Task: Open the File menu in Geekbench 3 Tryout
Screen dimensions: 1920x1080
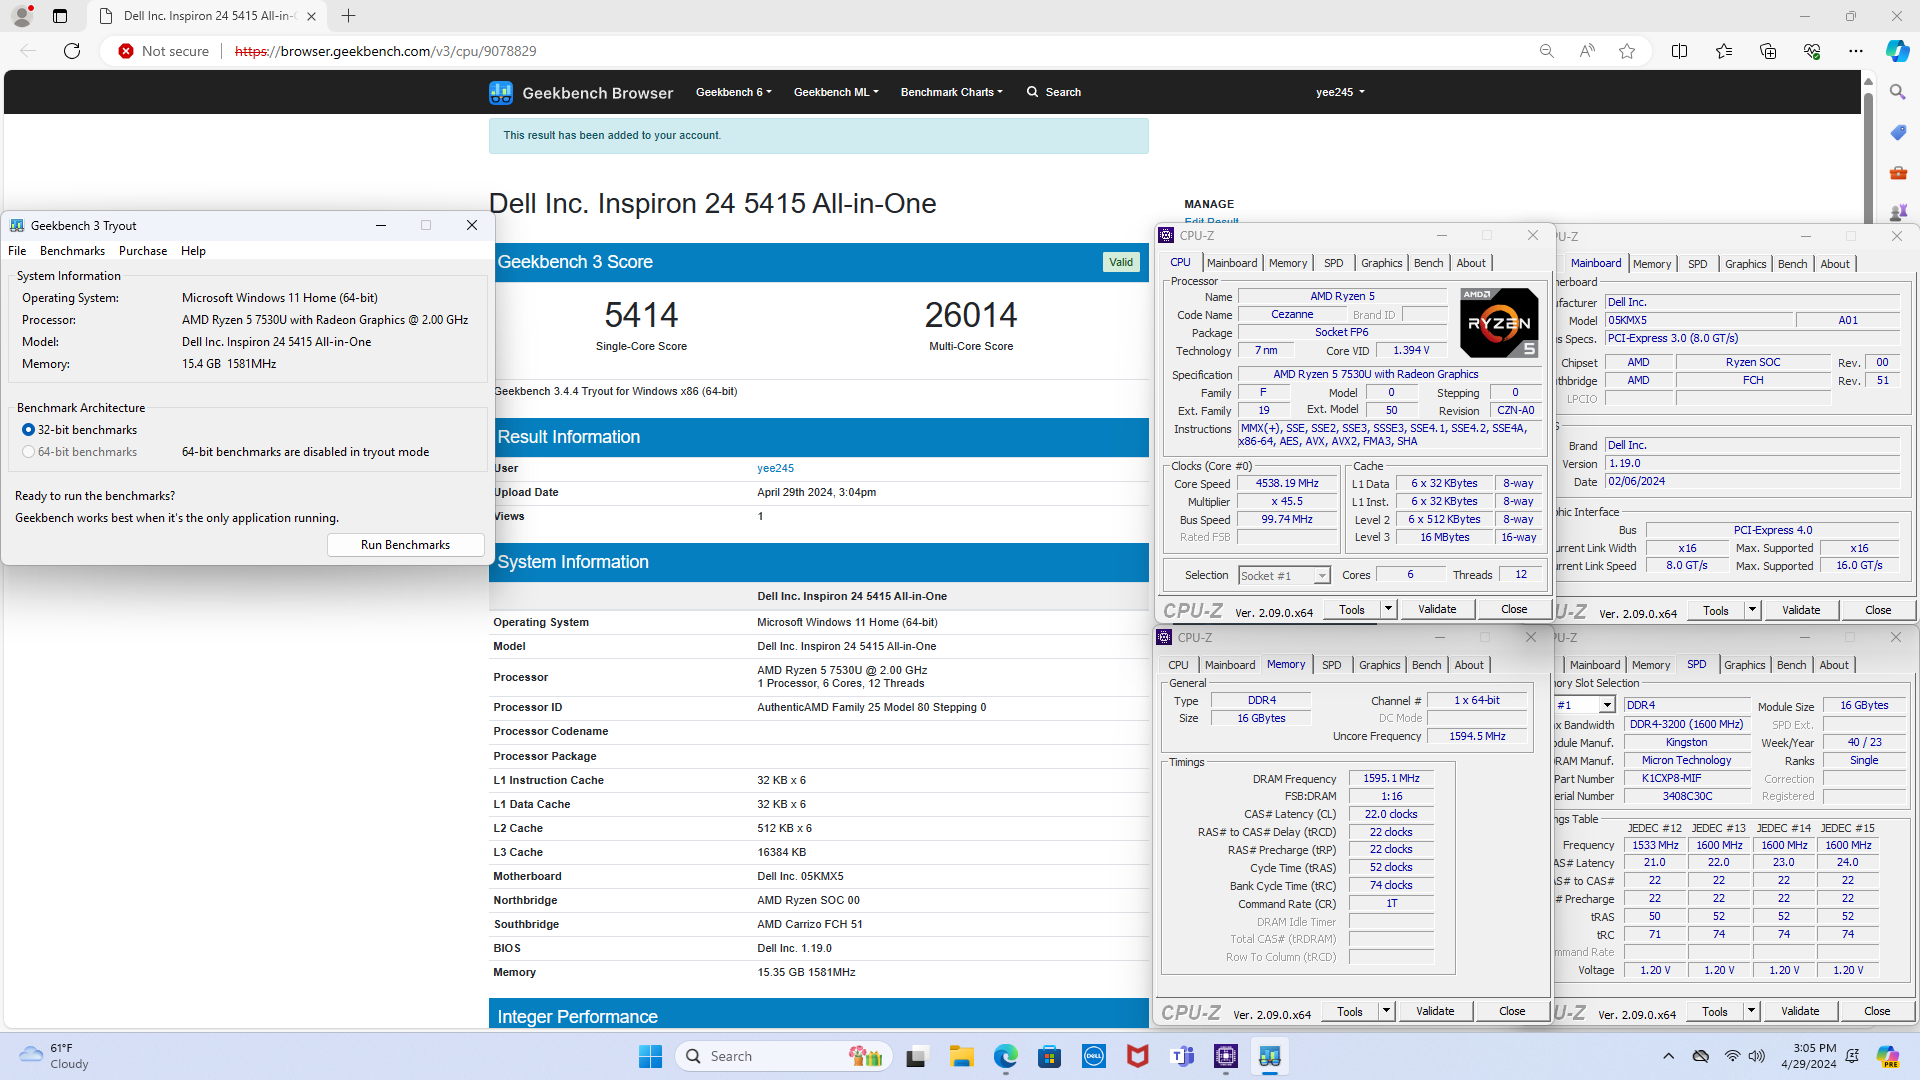Action: point(17,251)
